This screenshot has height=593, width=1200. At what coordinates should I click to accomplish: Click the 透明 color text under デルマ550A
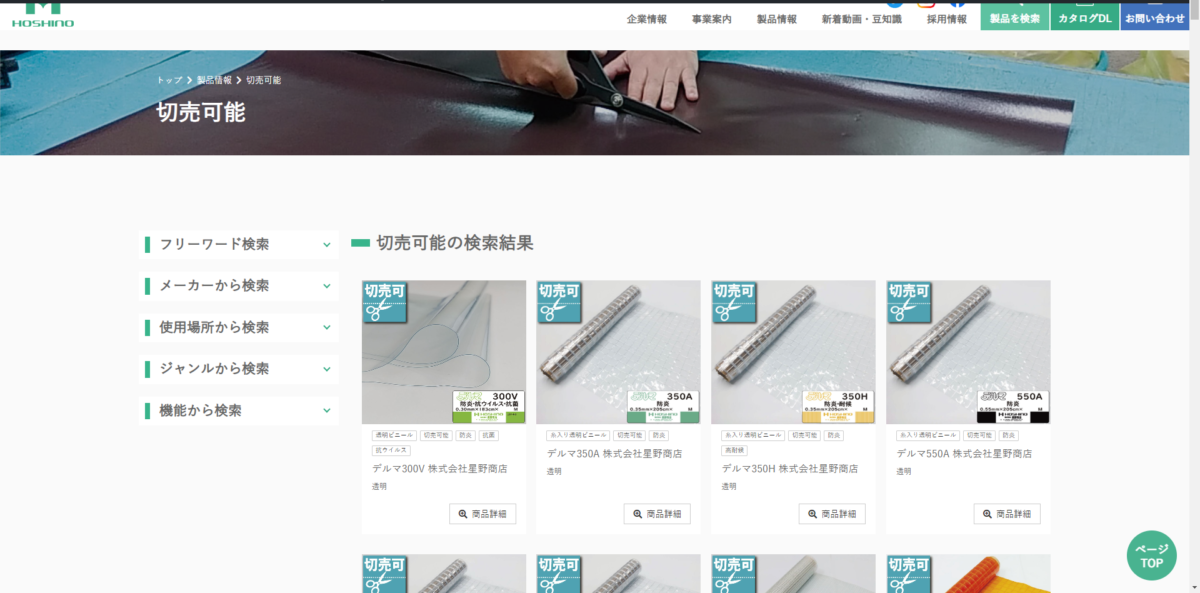coord(904,471)
